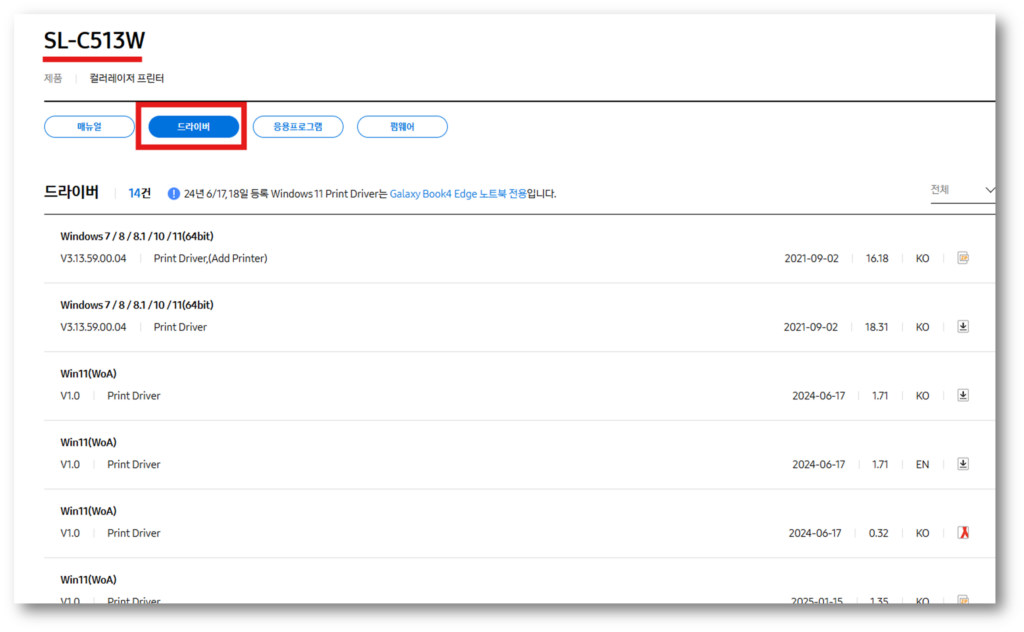Open the PDF icon for 0.32 Win11(WoA) file
This screenshot has width=1024, height=632.
coord(963,533)
